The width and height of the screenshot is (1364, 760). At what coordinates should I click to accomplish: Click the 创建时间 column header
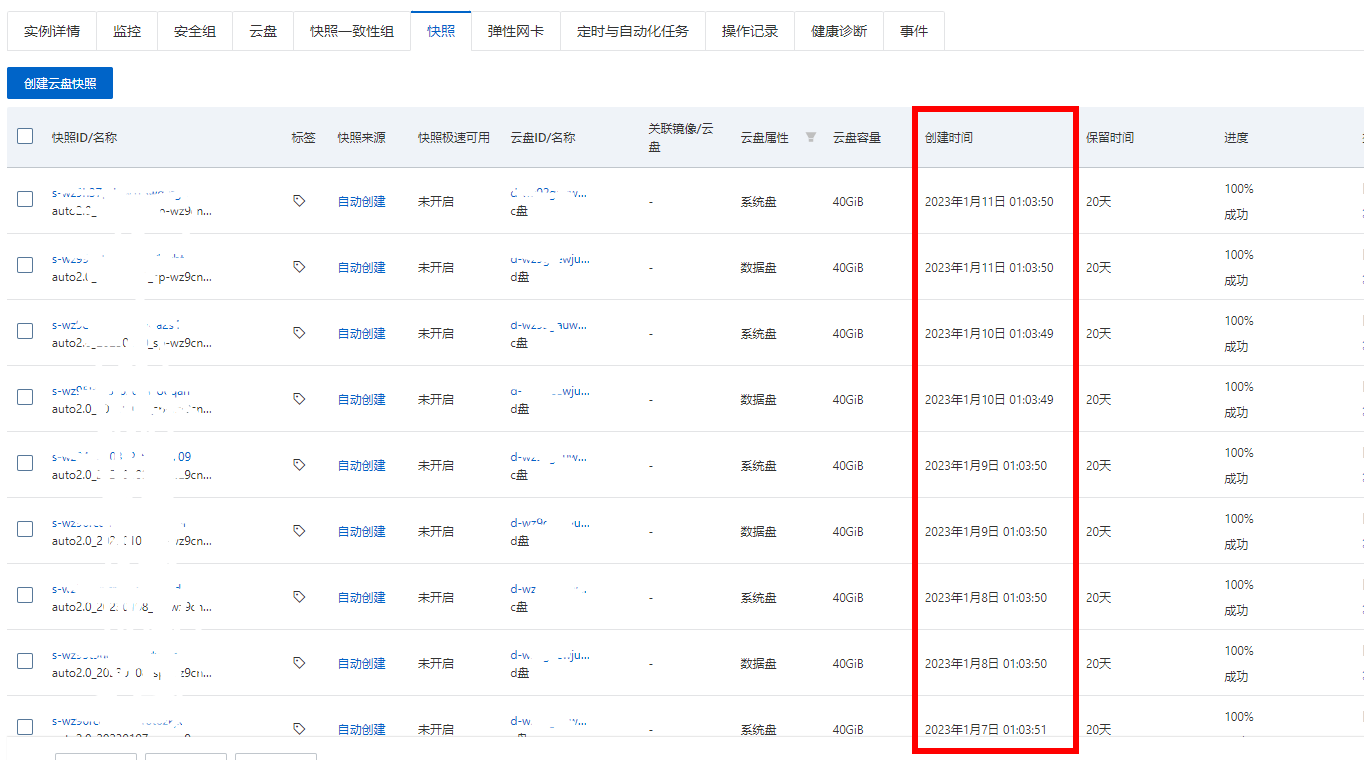949,137
